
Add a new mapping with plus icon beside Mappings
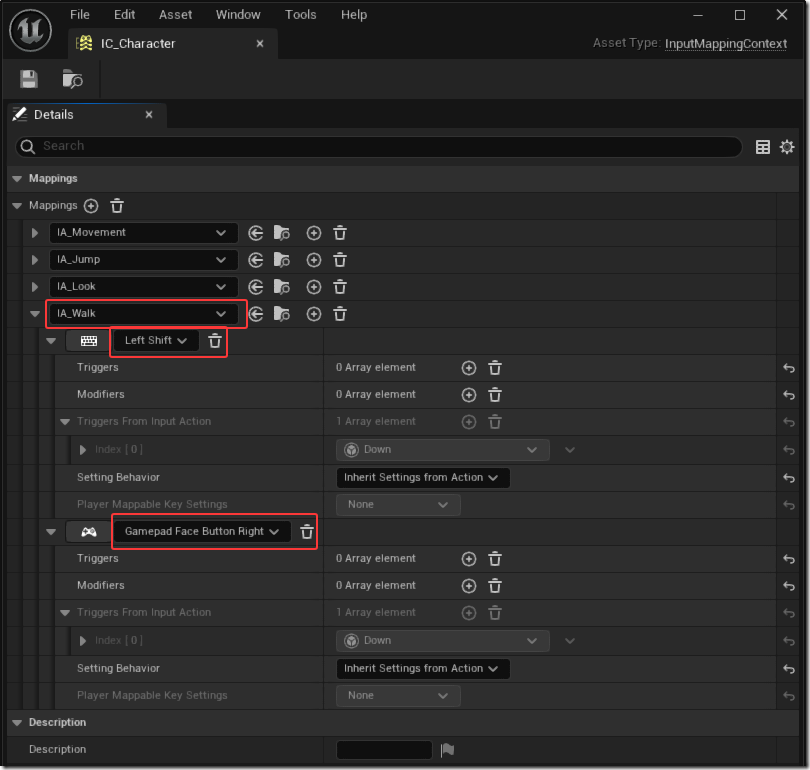(91, 206)
